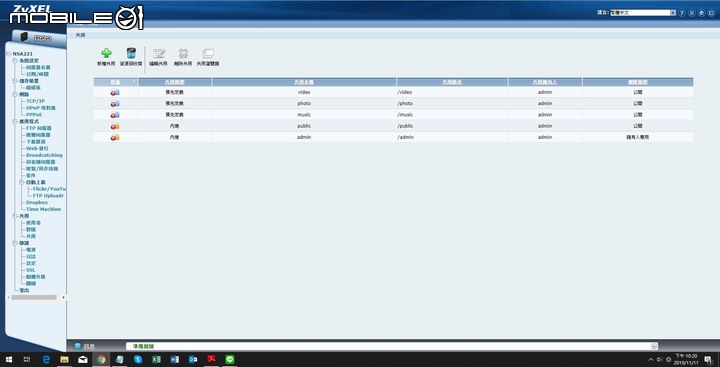This screenshot has width=720, height=367.
Task: Sort by the share type column header
Action: click(x=175, y=82)
